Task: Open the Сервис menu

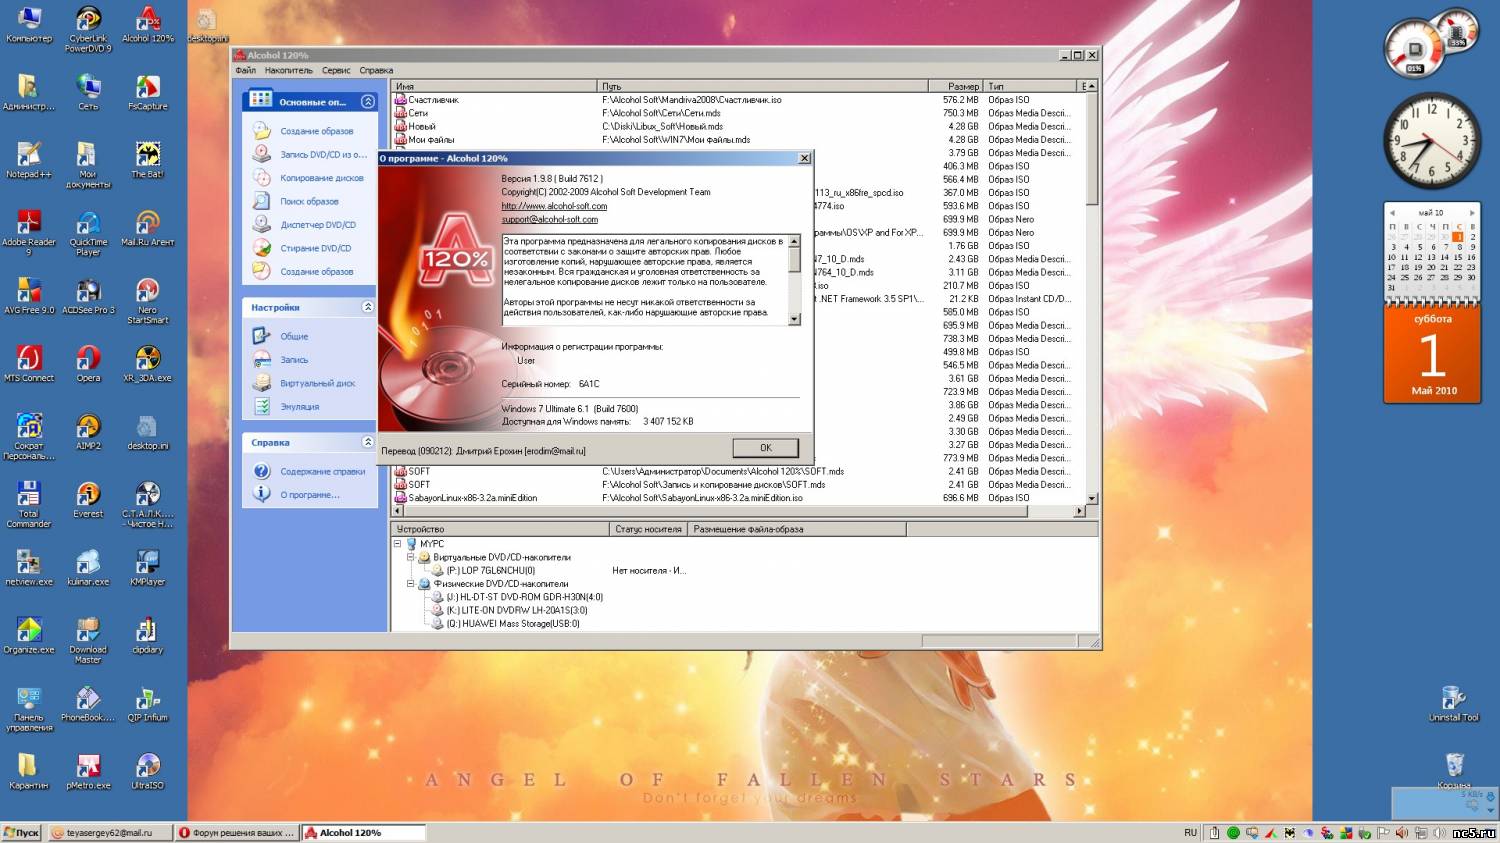Action: (x=336, y=71)
